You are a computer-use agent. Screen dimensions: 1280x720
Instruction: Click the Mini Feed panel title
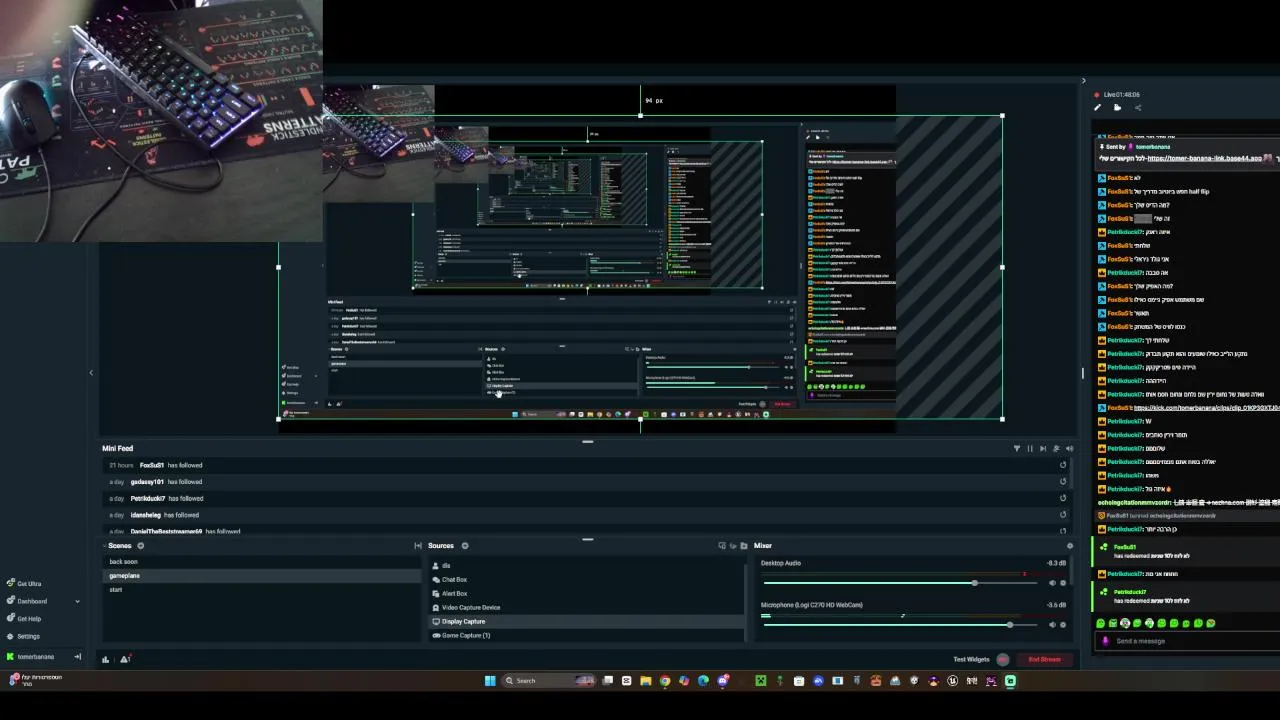point(117,449)
